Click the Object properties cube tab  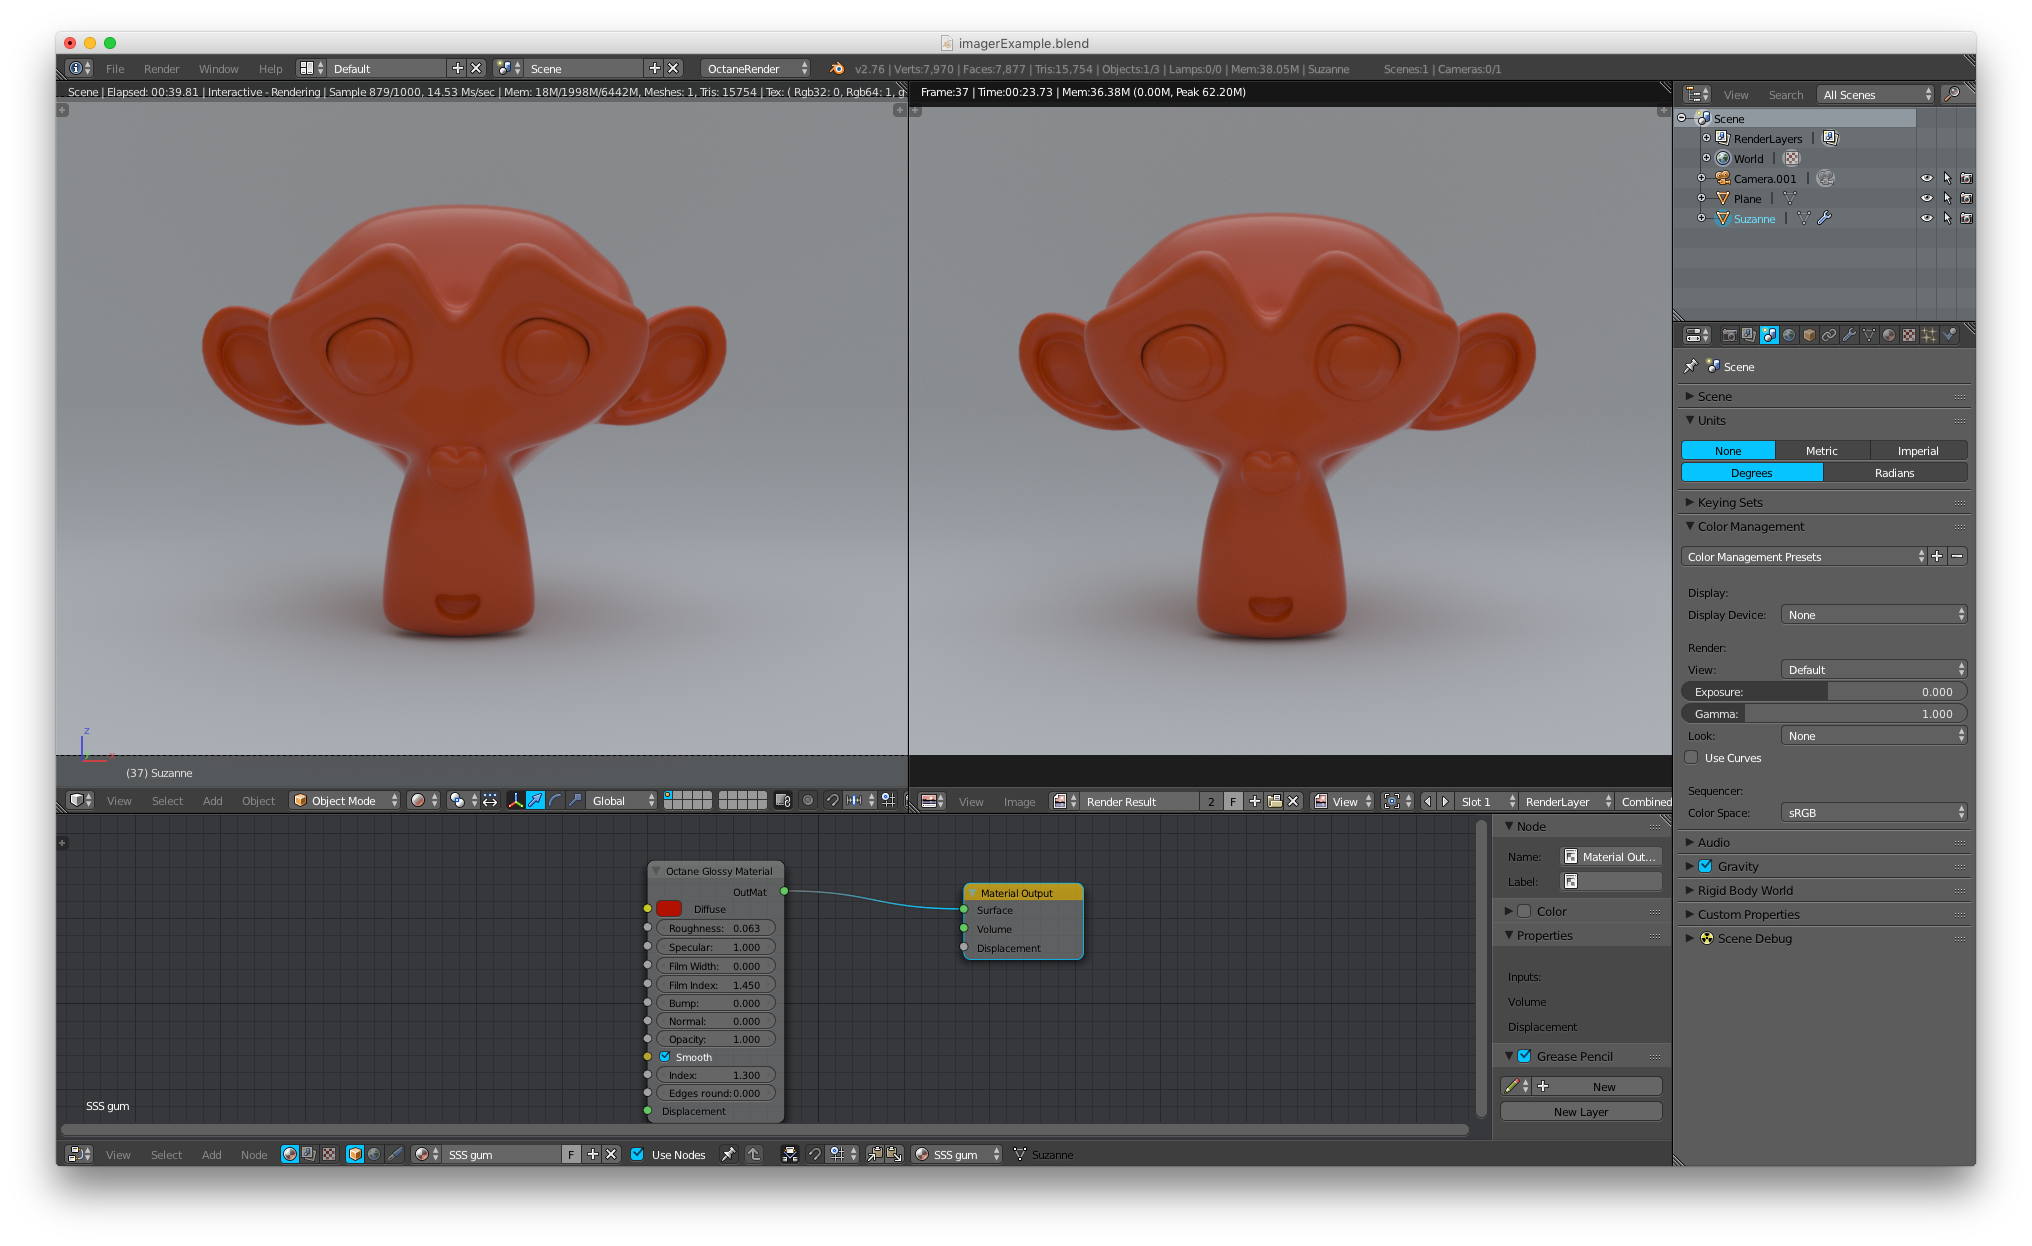tap(1809, 335)
